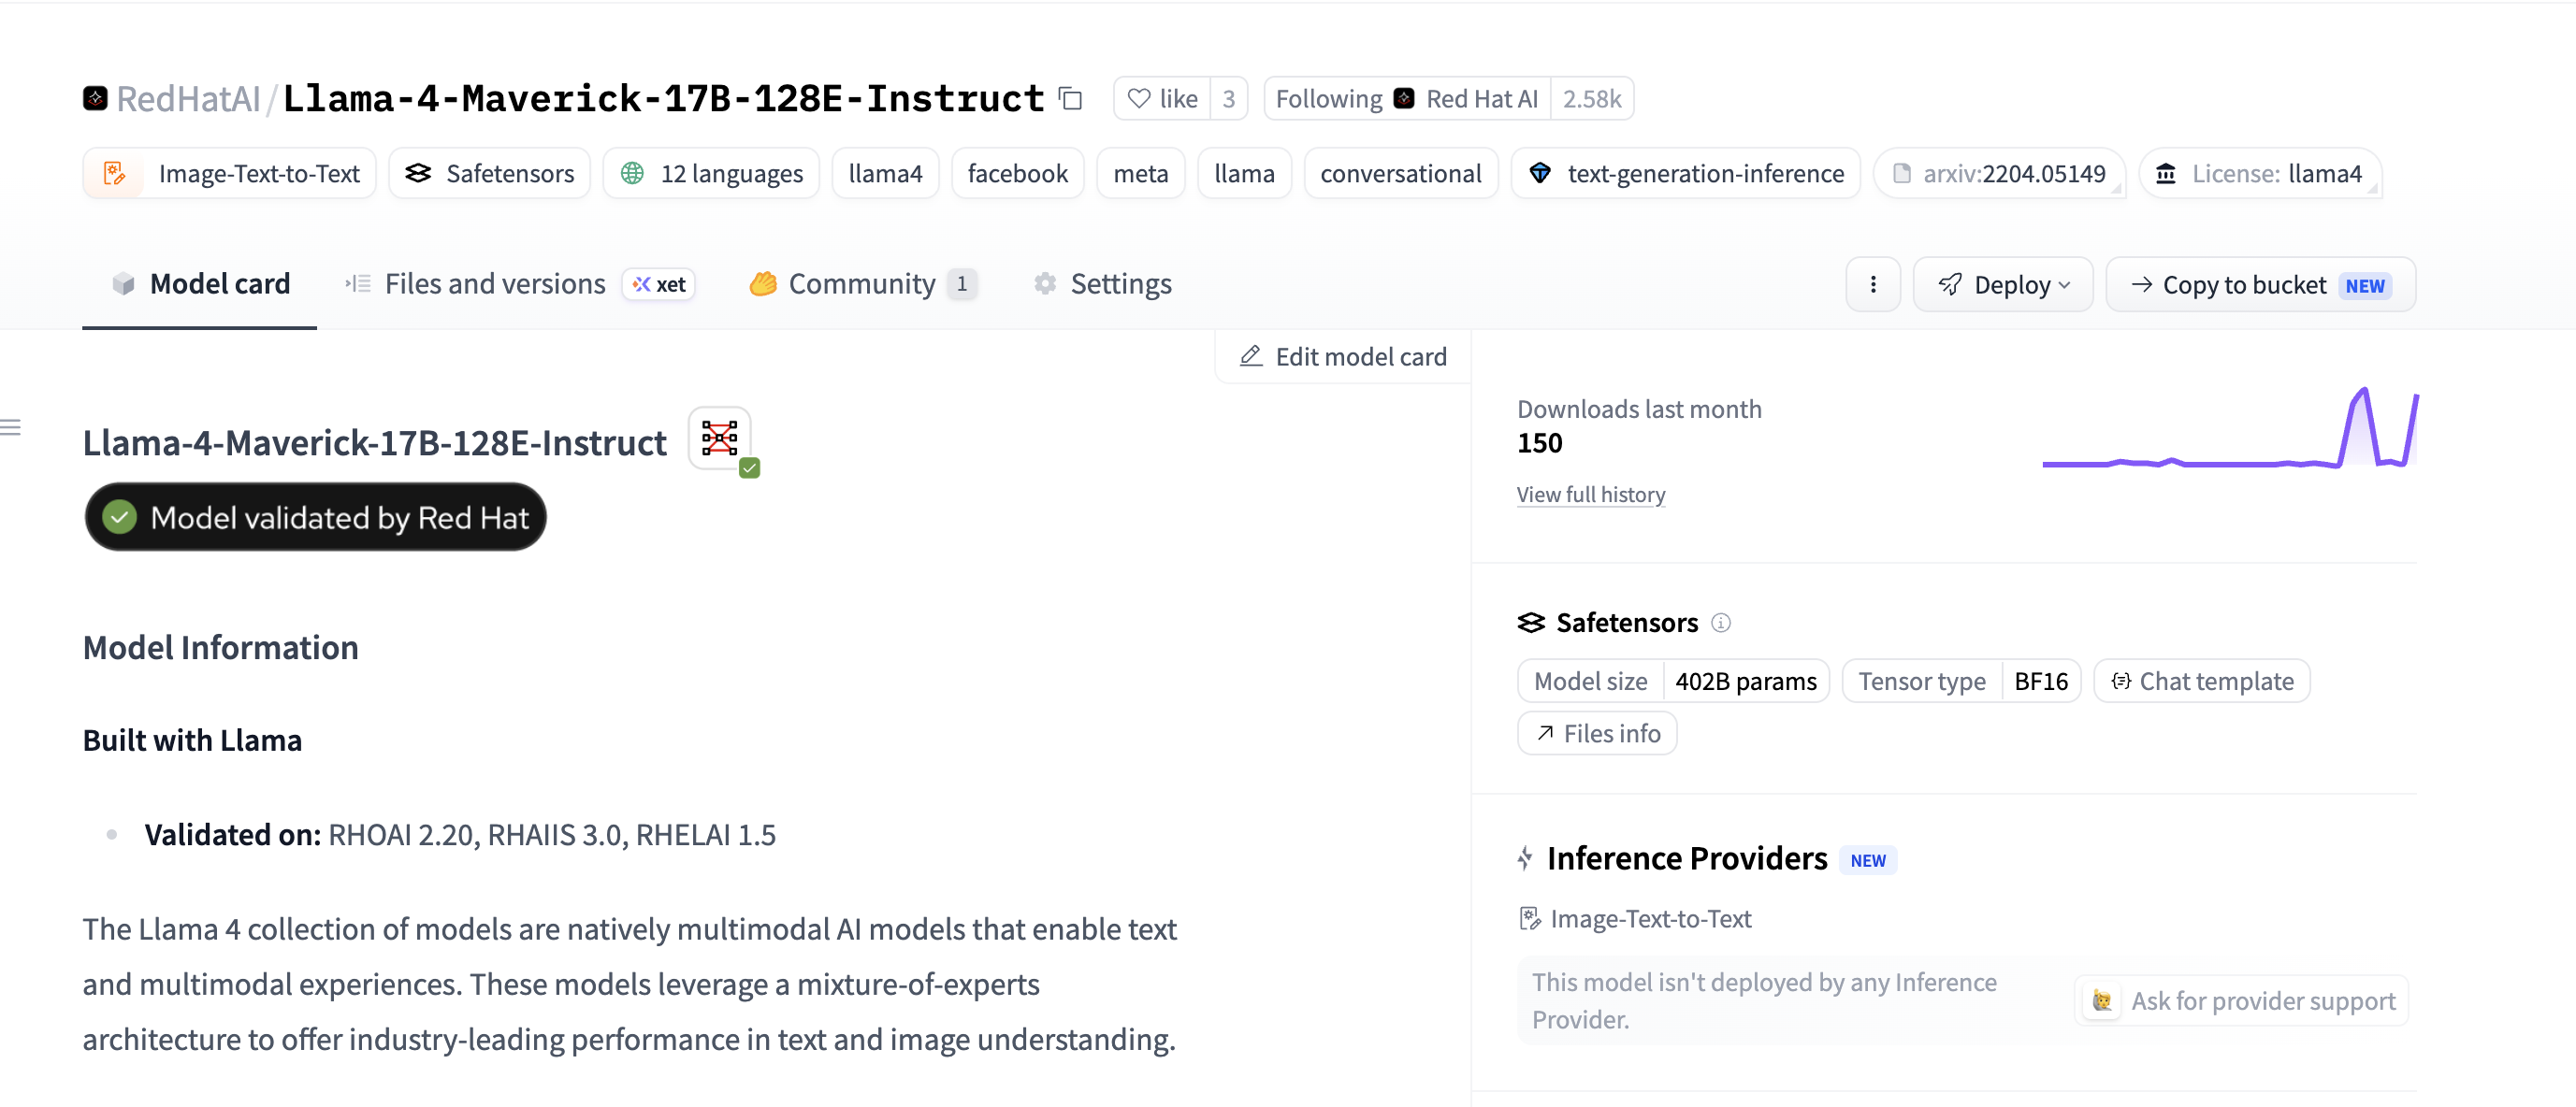Click the Red Hat validated model badge image
The height and width of the screenshot is (1107, 2576).
tap(721, 440)
